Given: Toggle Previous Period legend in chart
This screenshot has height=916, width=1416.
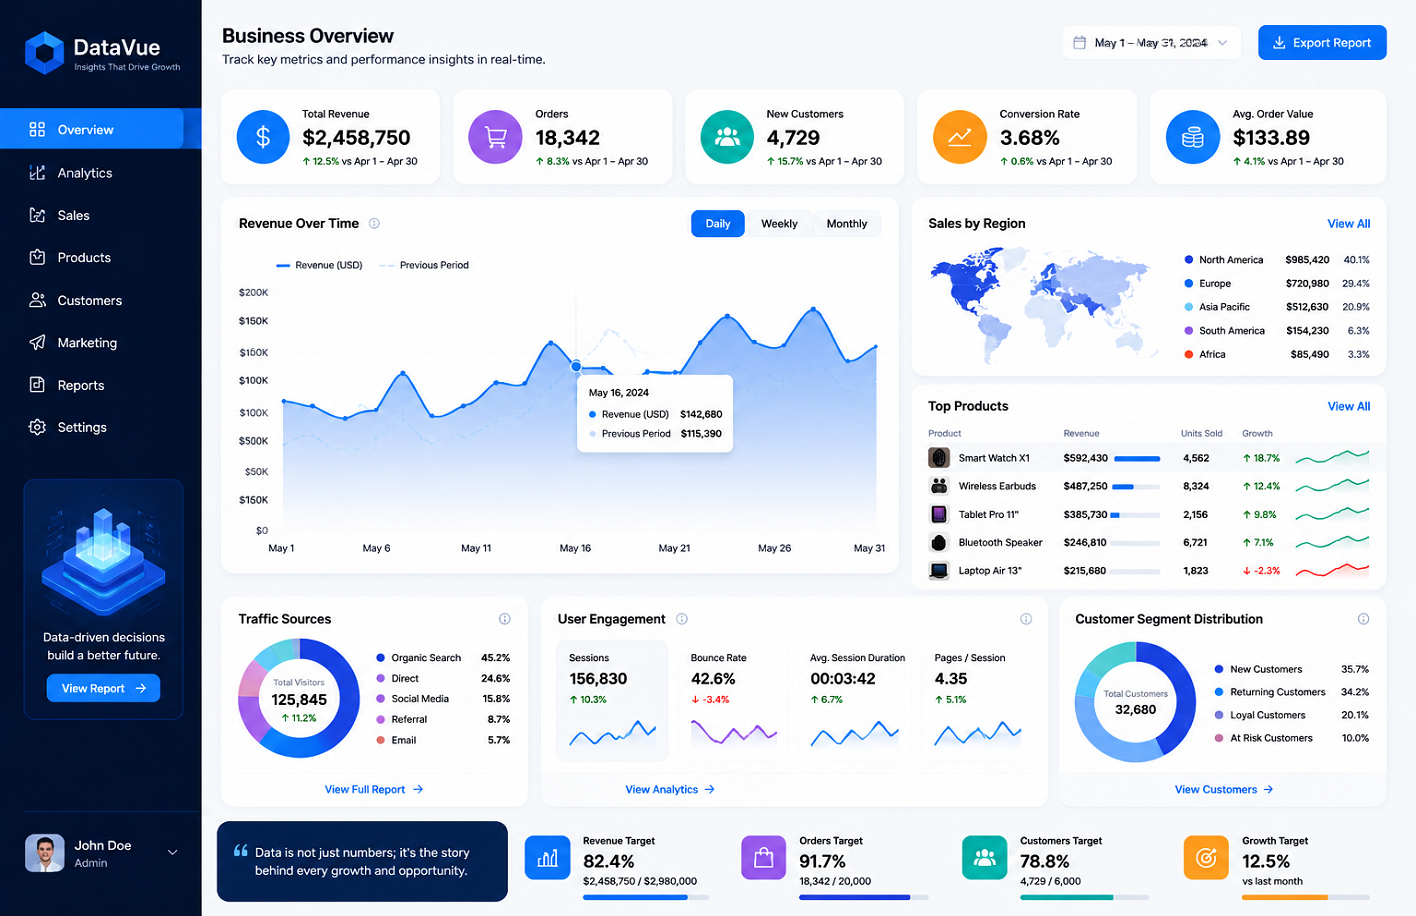Looking at the screenshot, I should [x=424, y=265].
